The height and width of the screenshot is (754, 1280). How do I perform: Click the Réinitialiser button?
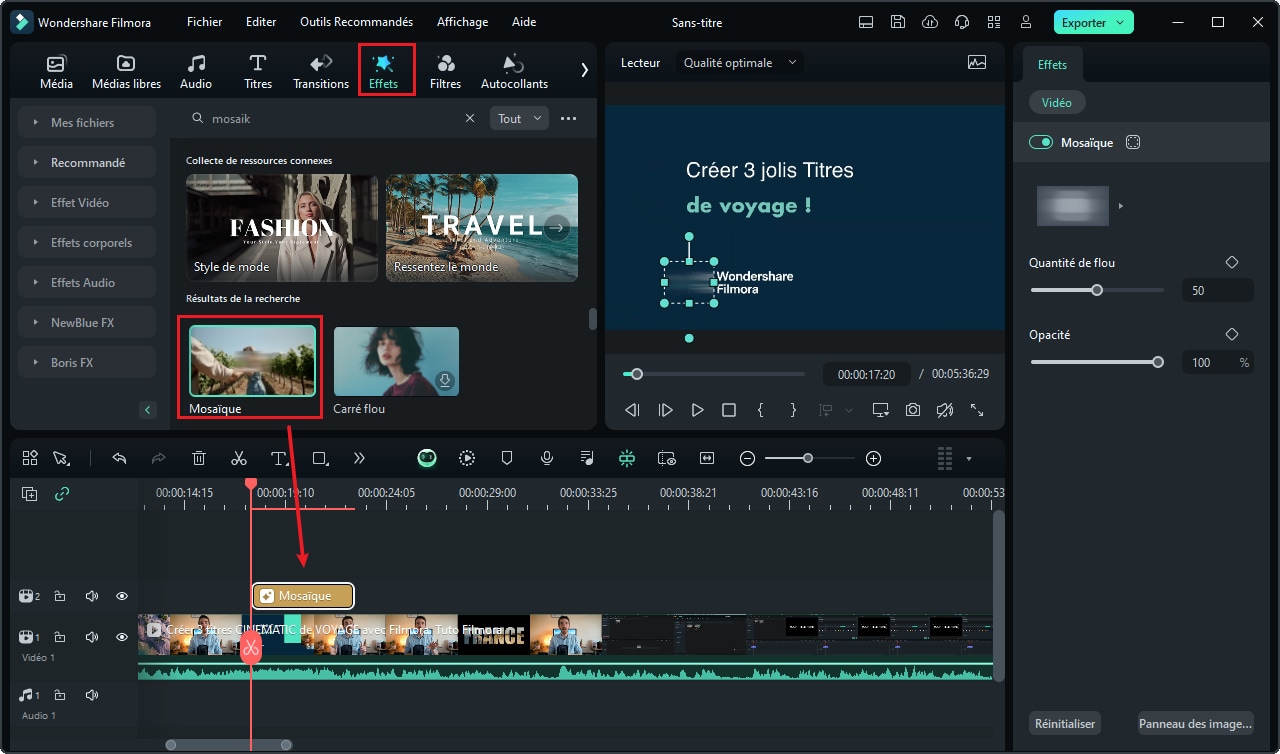[x=1065, y=723]
